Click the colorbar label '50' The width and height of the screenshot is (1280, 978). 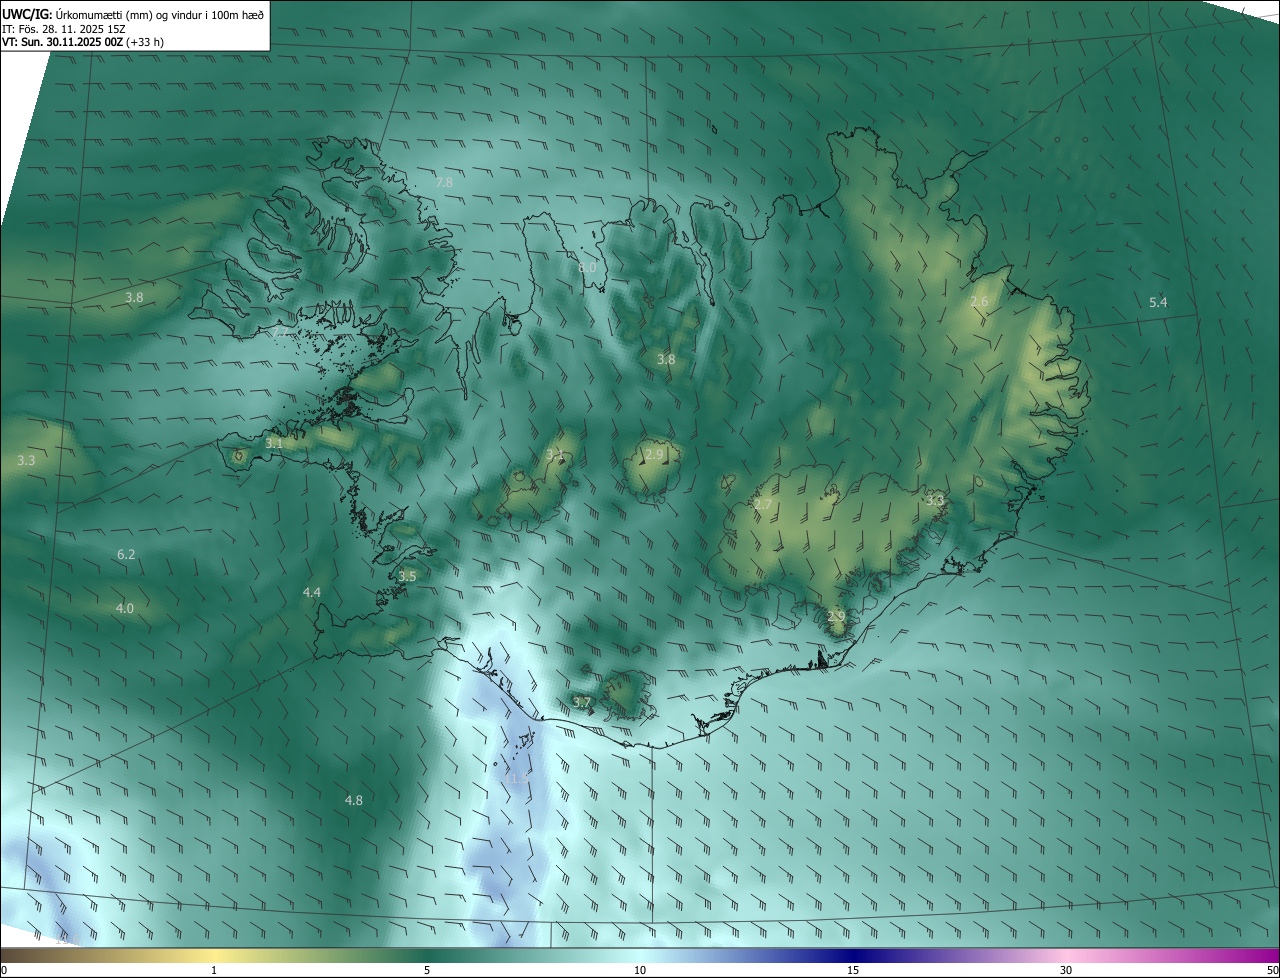[x=1273, y=971]
